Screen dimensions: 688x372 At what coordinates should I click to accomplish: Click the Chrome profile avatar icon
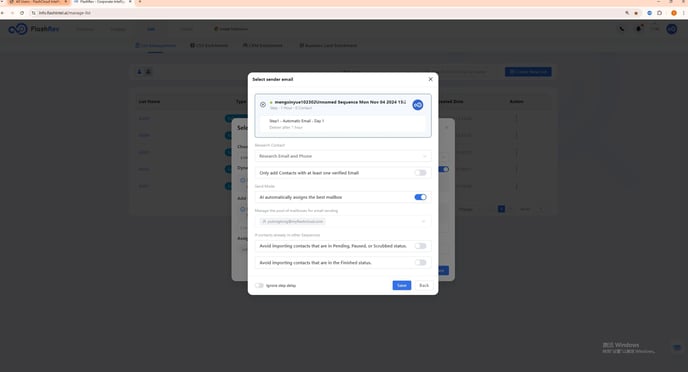click(x=674, y=13)
